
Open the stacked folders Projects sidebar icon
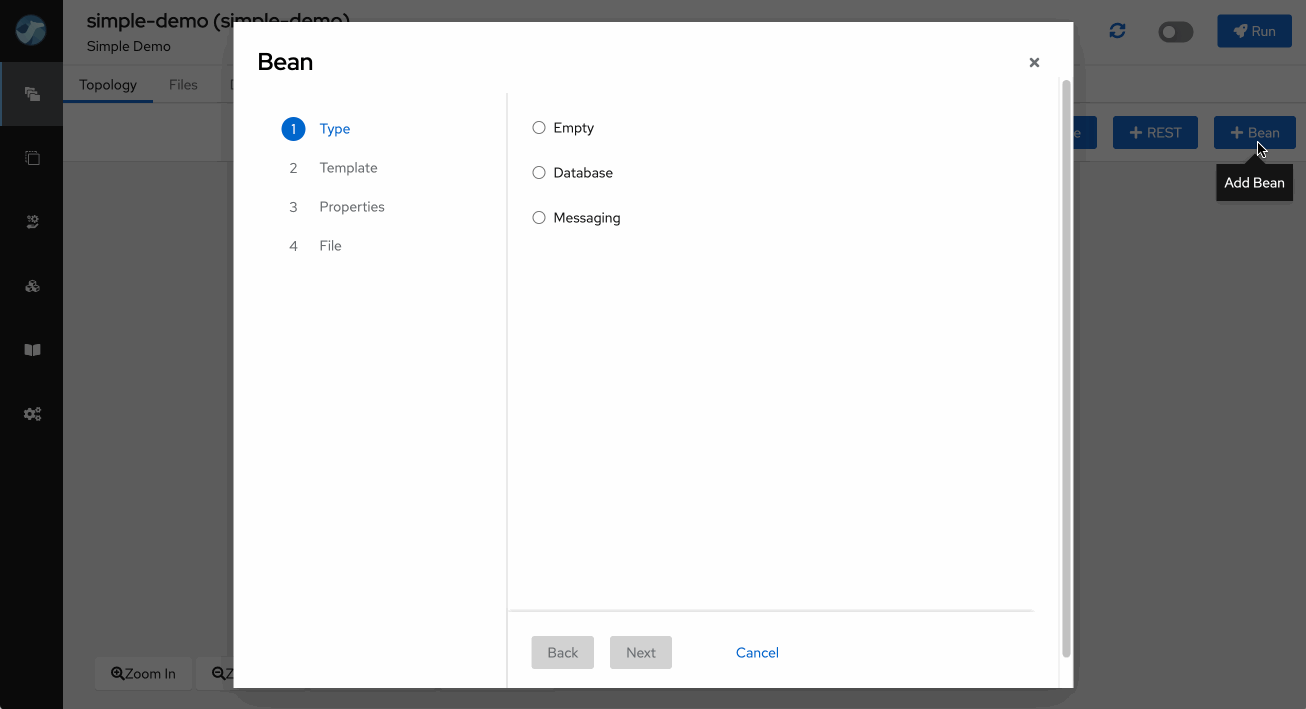point(32,94)
